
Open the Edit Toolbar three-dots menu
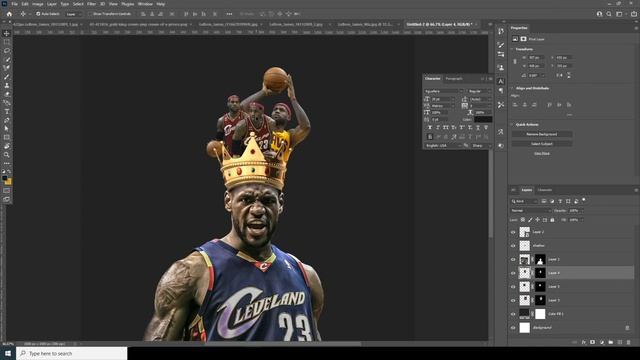[x=7, y=163]
